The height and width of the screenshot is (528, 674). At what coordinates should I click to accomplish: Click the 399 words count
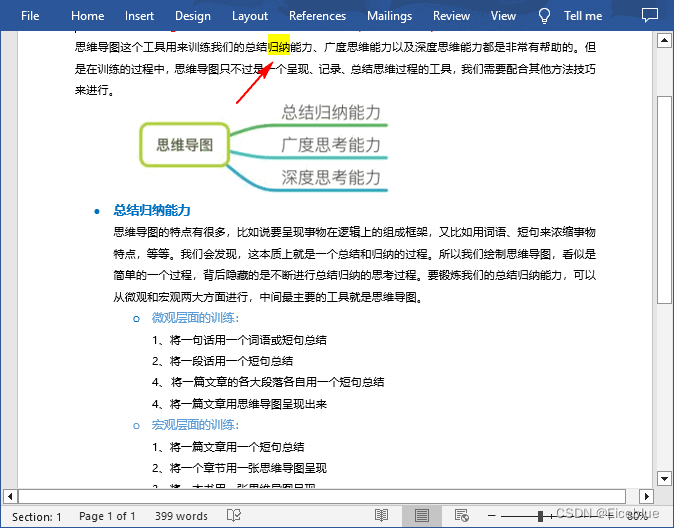(x=181, y=516)
